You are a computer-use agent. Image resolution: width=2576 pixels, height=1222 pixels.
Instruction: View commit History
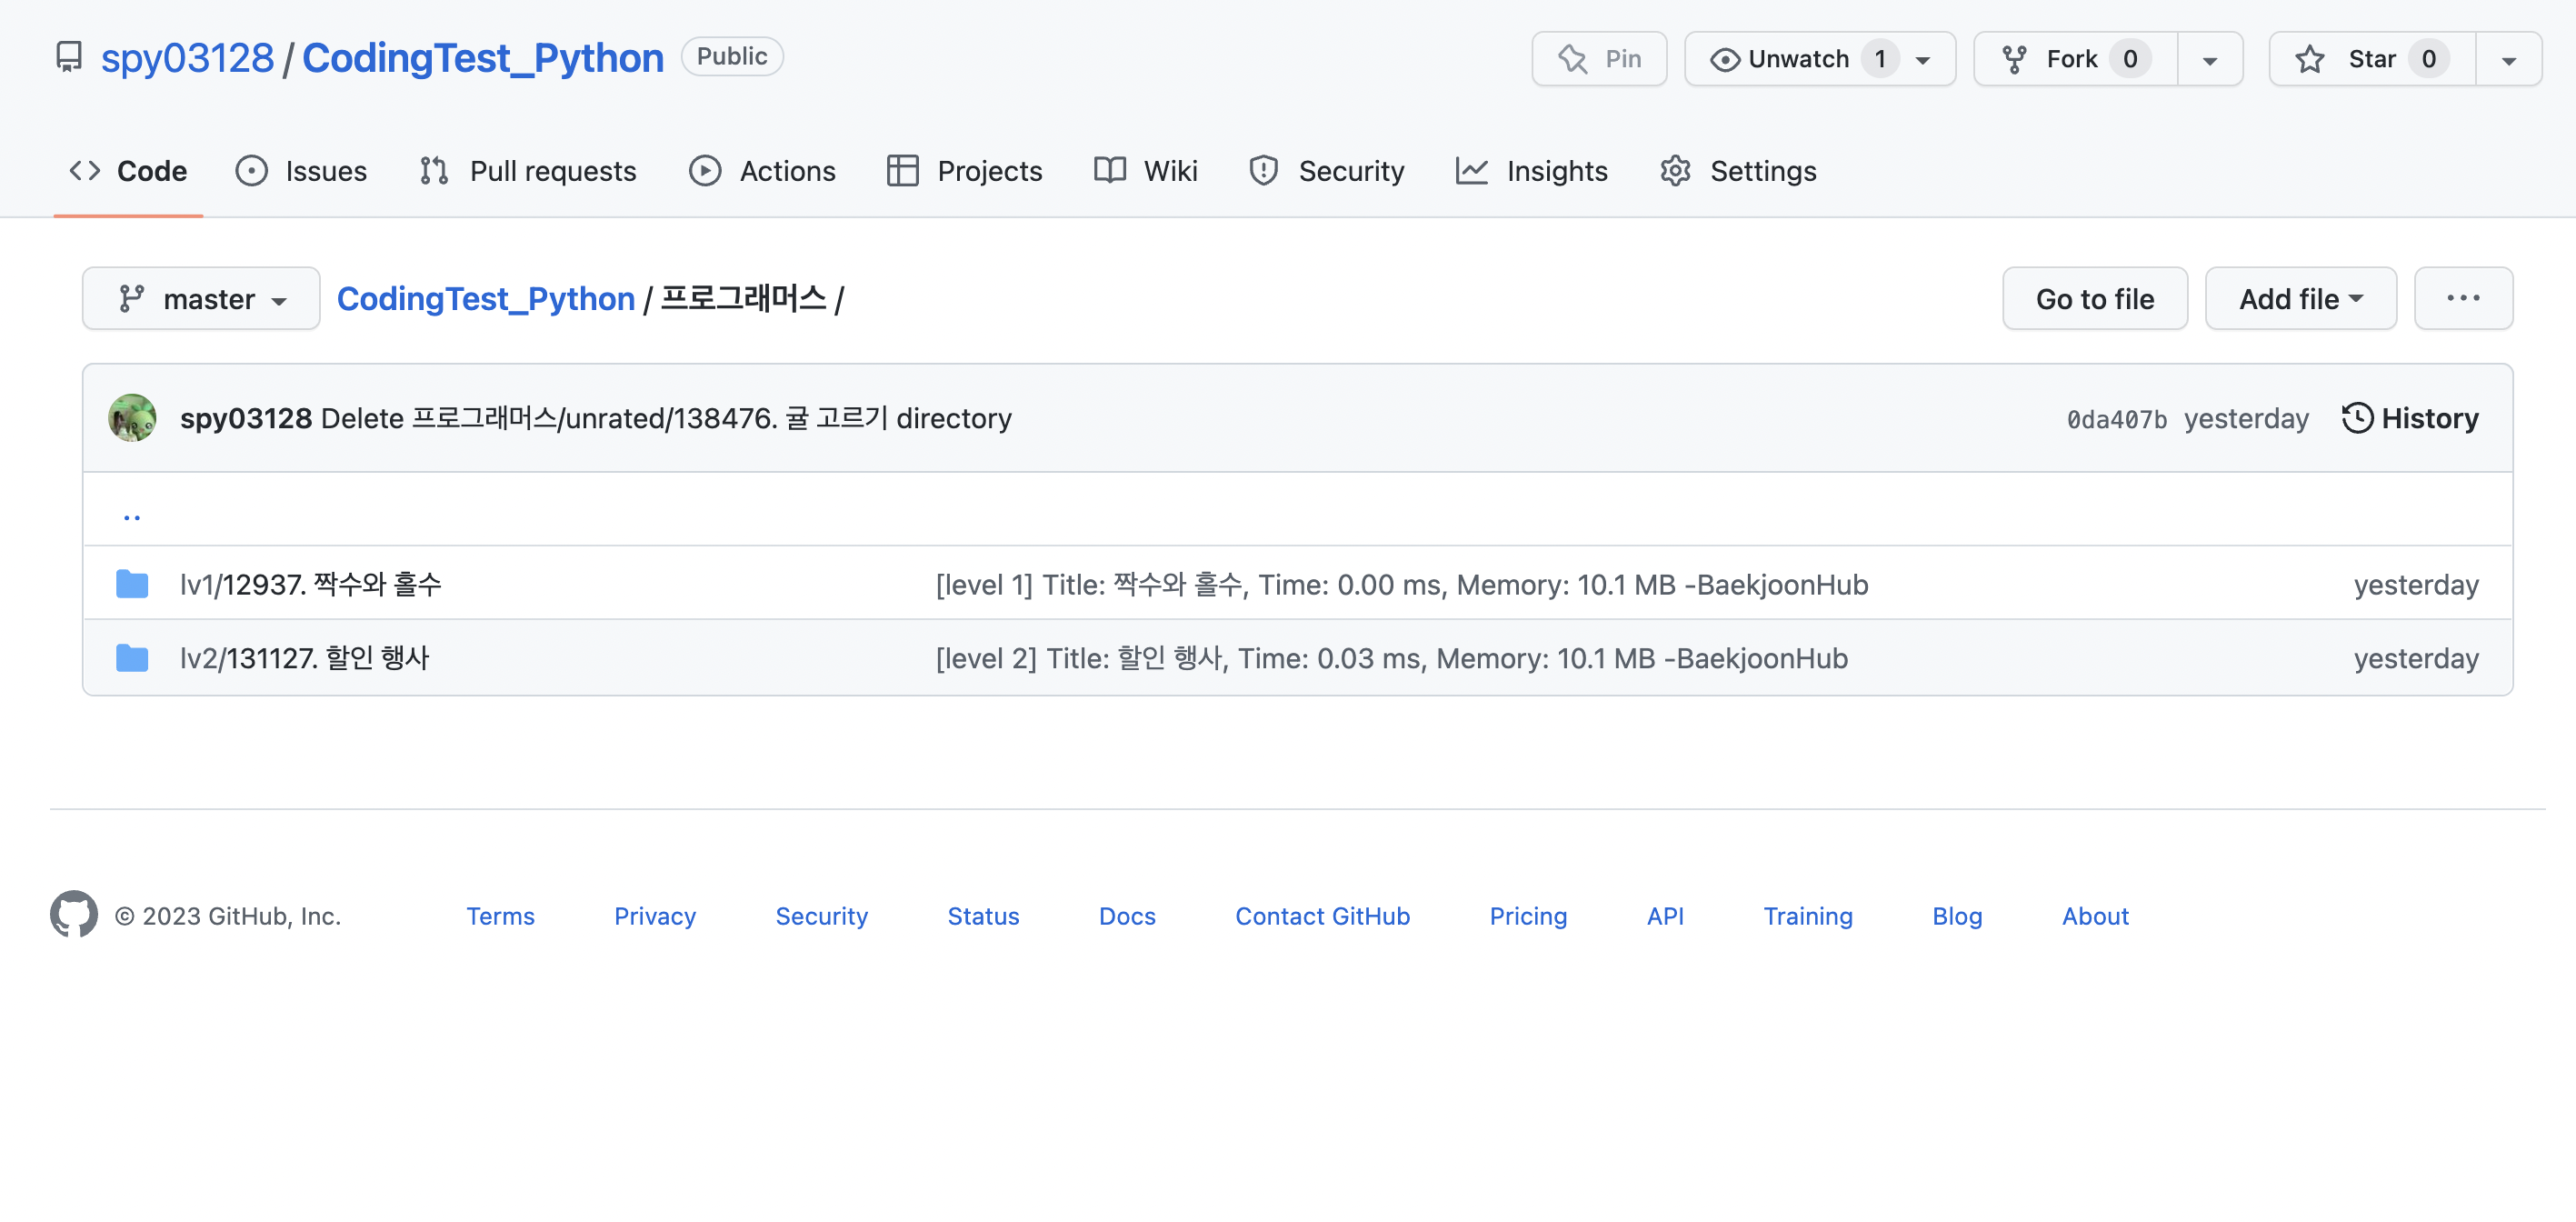coord(2410,418)
